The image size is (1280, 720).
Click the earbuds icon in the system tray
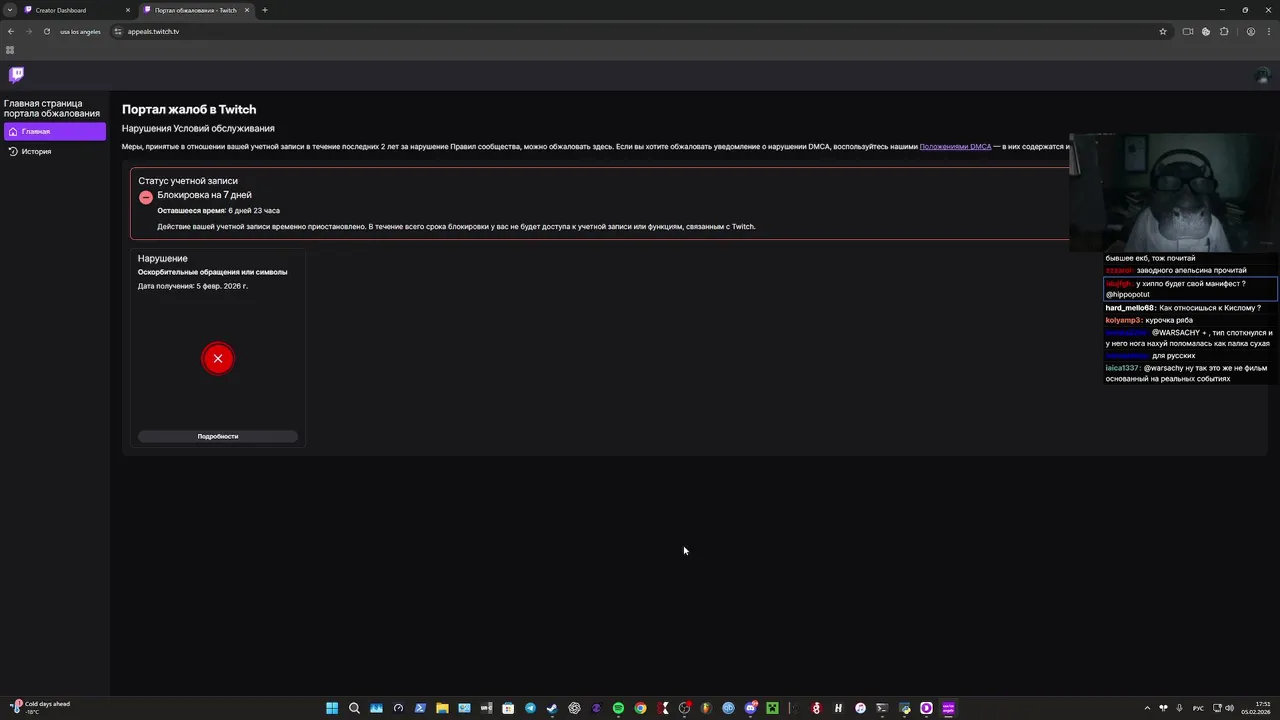[1163, 708]
